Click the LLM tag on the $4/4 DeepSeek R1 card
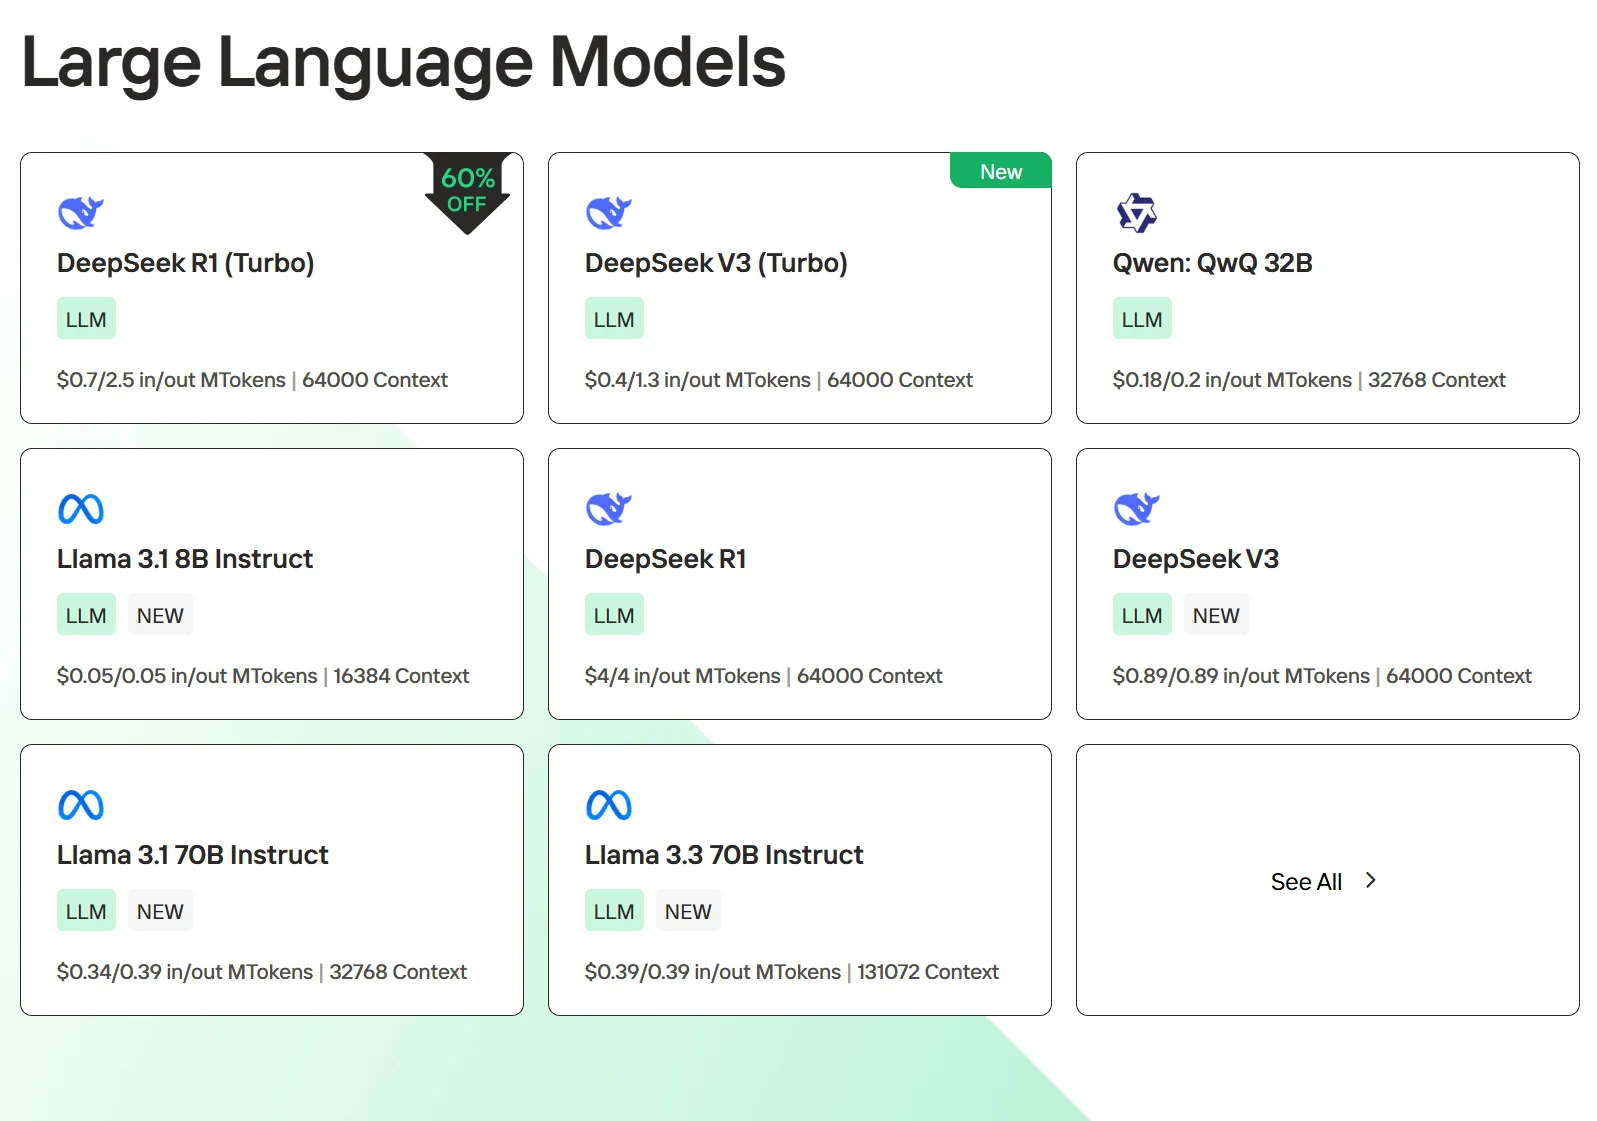1597x1121 pixels. 614,615
